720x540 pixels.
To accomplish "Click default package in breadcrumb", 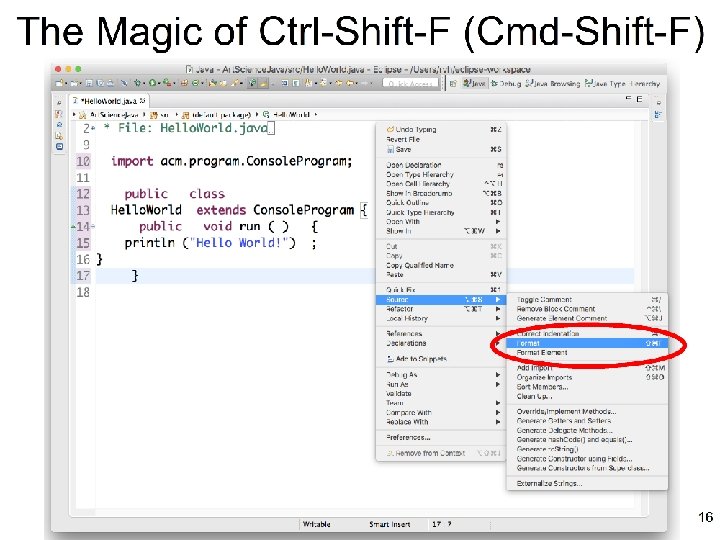I will point(216,114).
